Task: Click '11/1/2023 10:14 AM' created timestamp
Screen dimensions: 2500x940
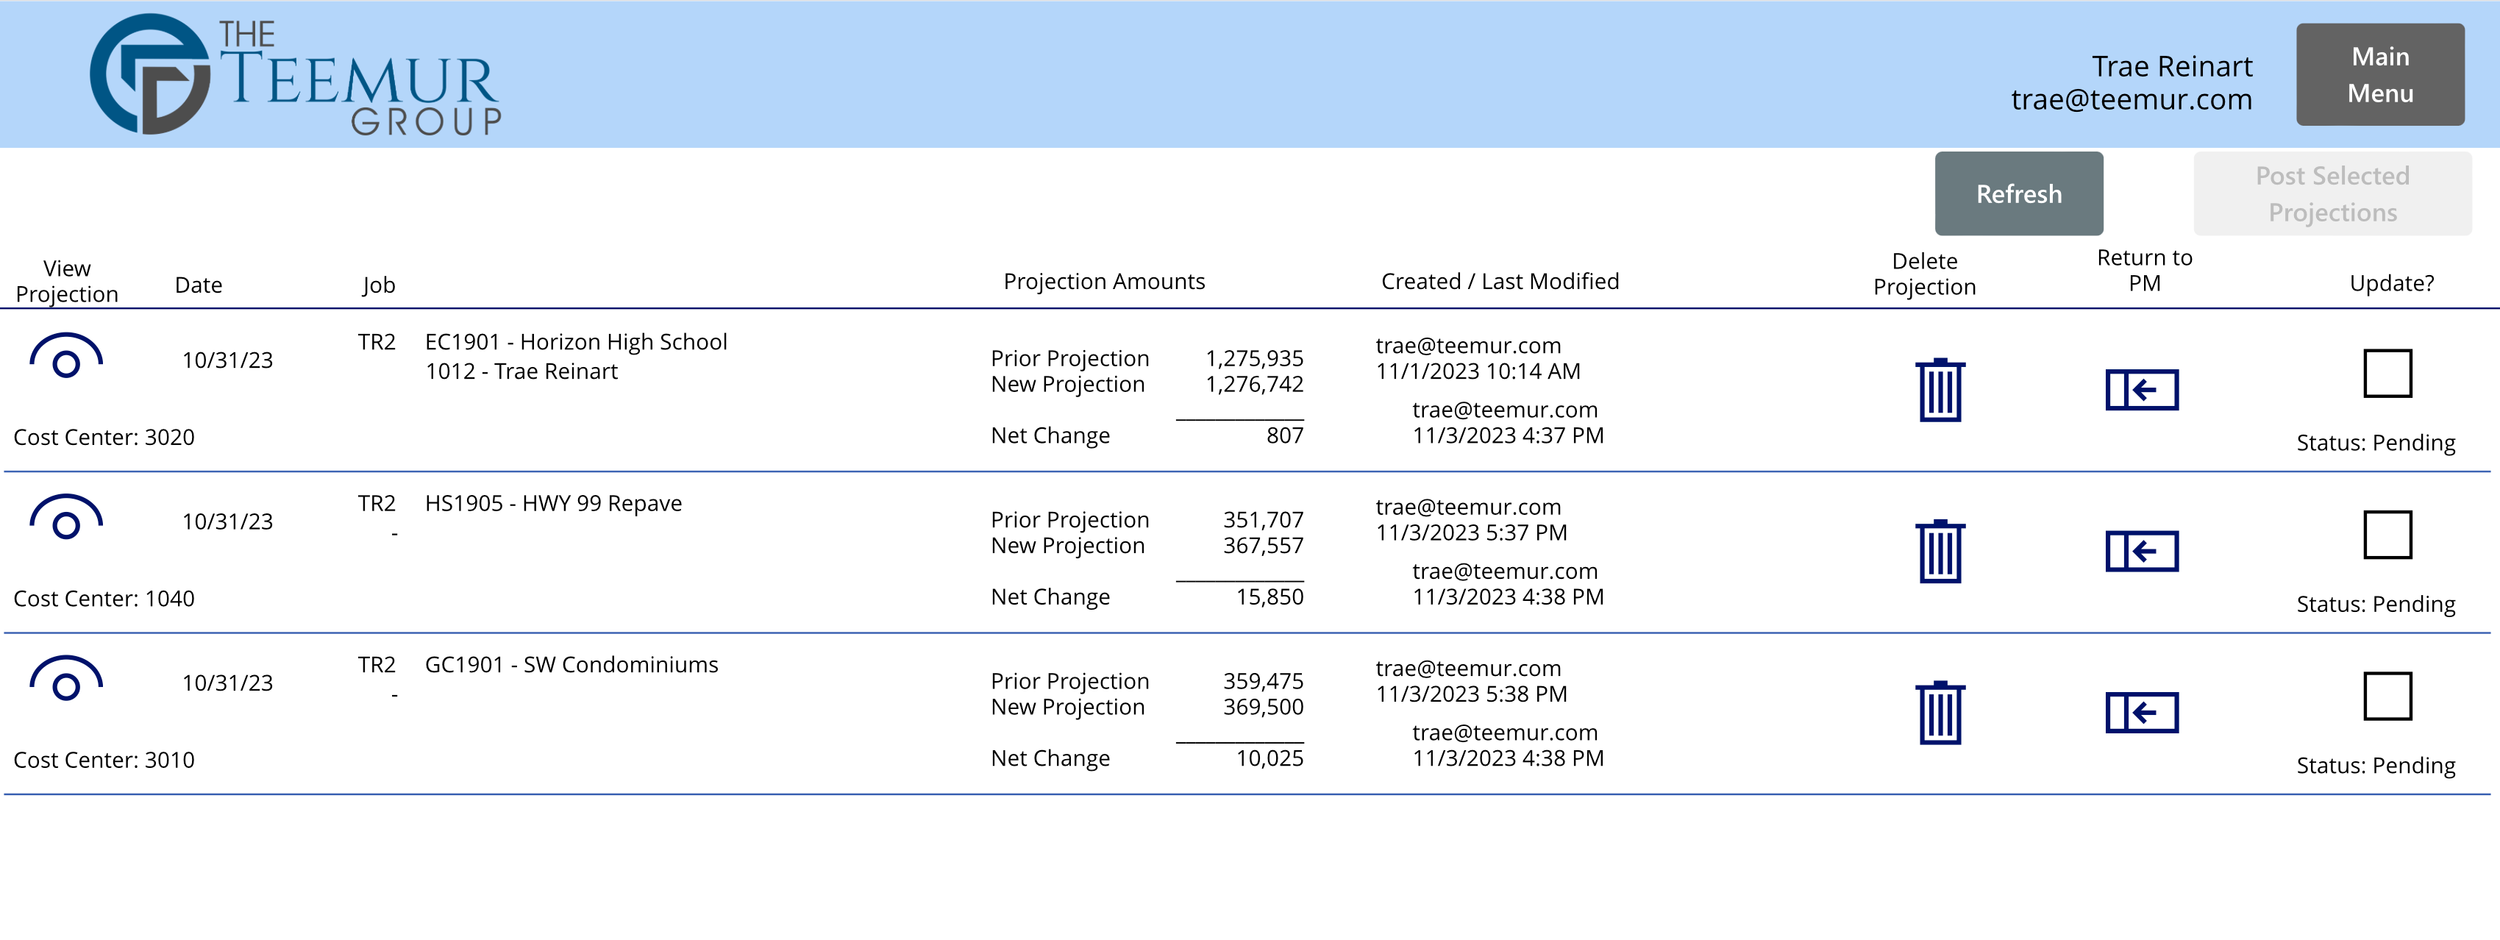Action: coord(1478,371)
